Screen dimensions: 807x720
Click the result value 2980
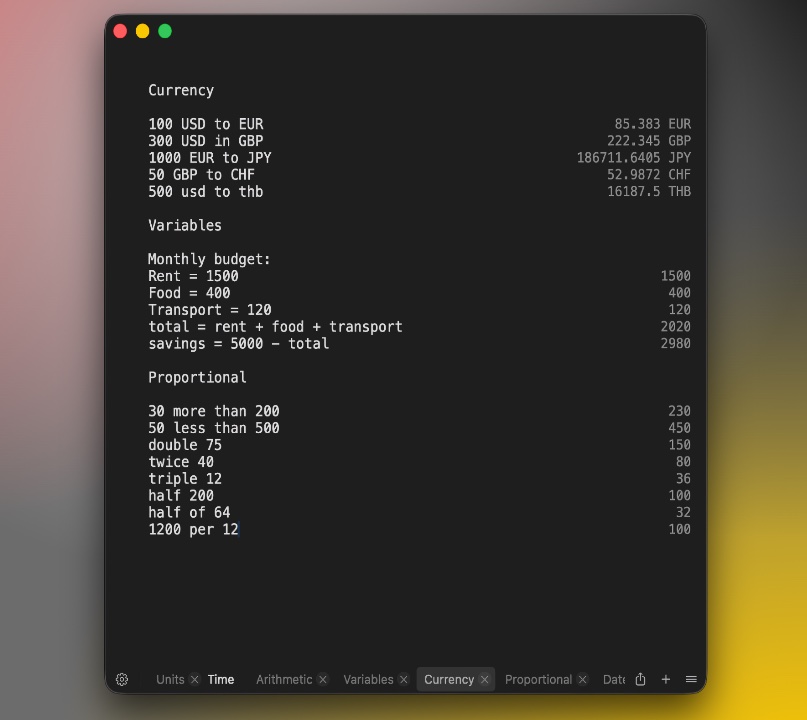coord(676,343)
